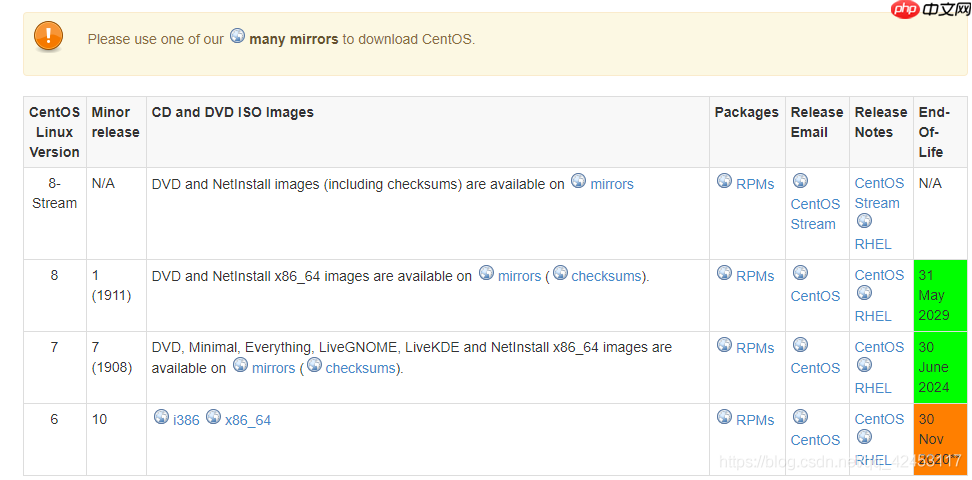The height and width of the screenshot is (480, 972).
Task: Open the CentOS Stream release email link
Action: coord(815,214)
